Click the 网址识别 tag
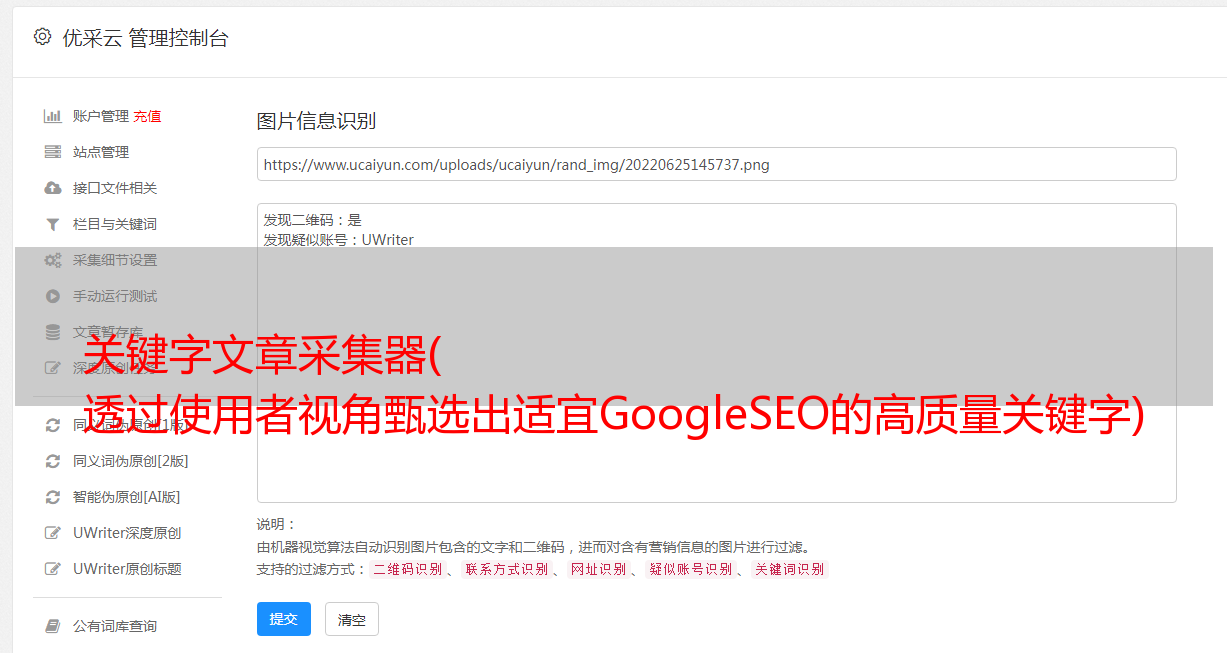 pos(598,569)
